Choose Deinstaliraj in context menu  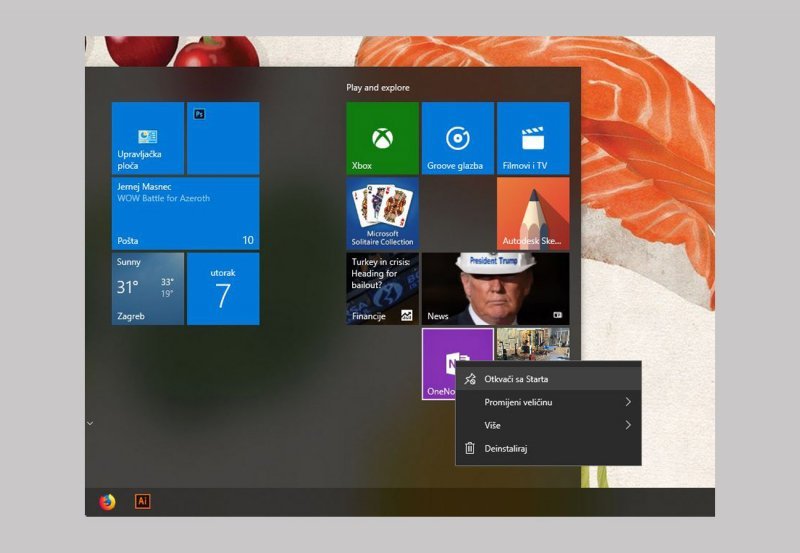tap(548, 448)
